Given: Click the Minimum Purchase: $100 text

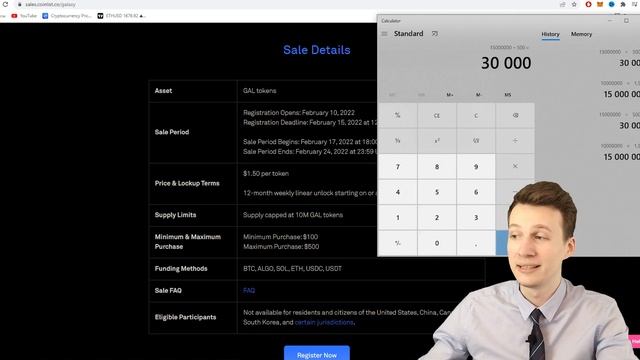Looking at the screenshot, I should pyautogui.click(x=280, y=237).
